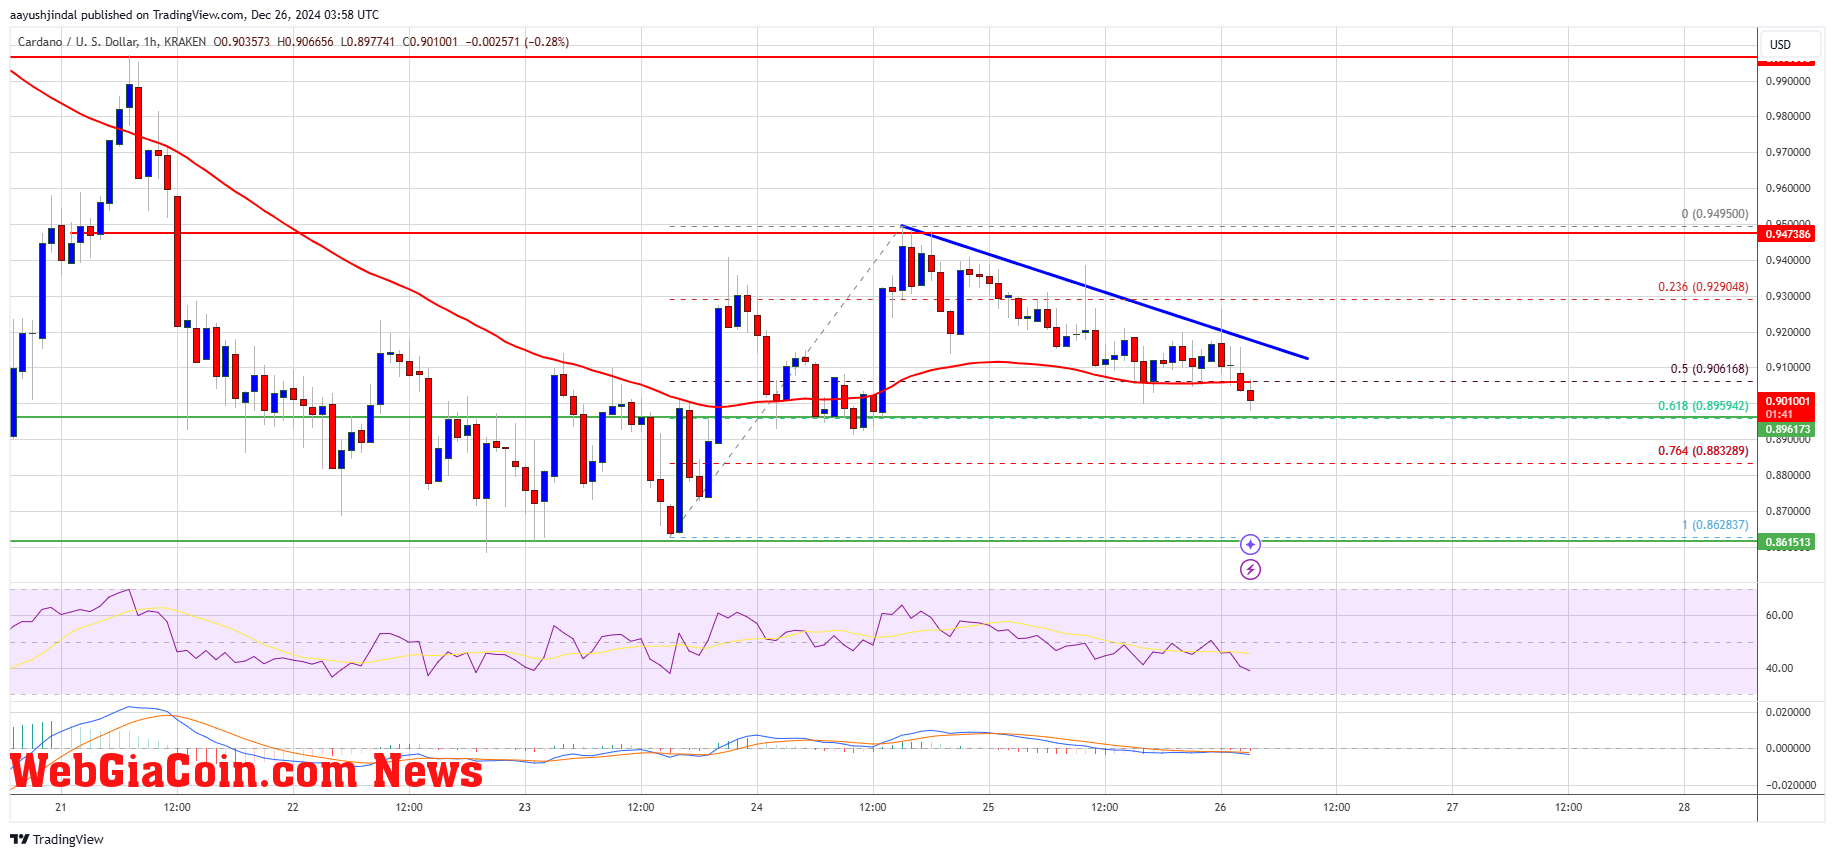Click date 24 on the time axis
Viewport: 1835px width, 857px height.
click(757, 808)
